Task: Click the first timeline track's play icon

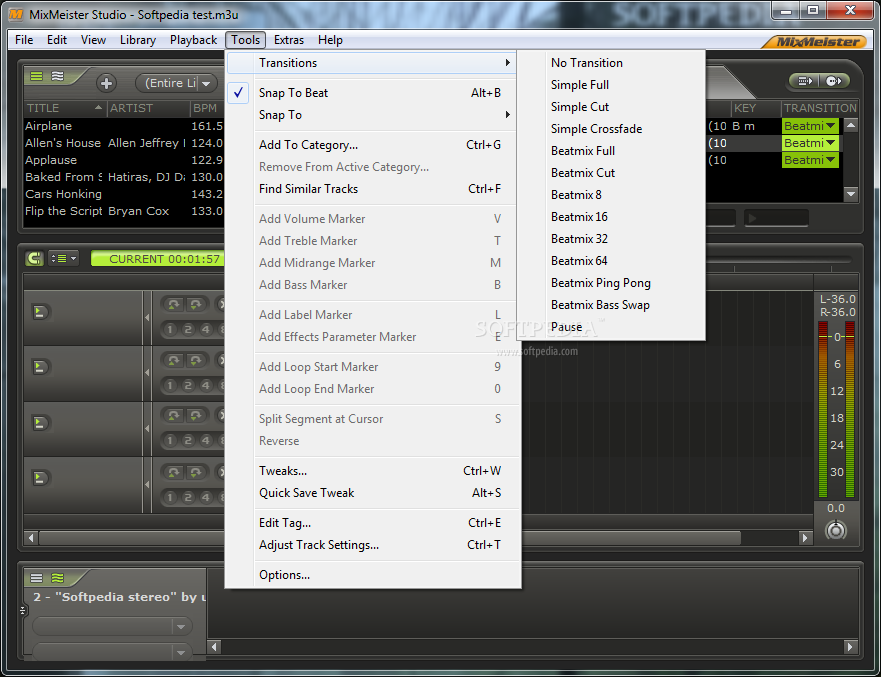Action: 40,312
